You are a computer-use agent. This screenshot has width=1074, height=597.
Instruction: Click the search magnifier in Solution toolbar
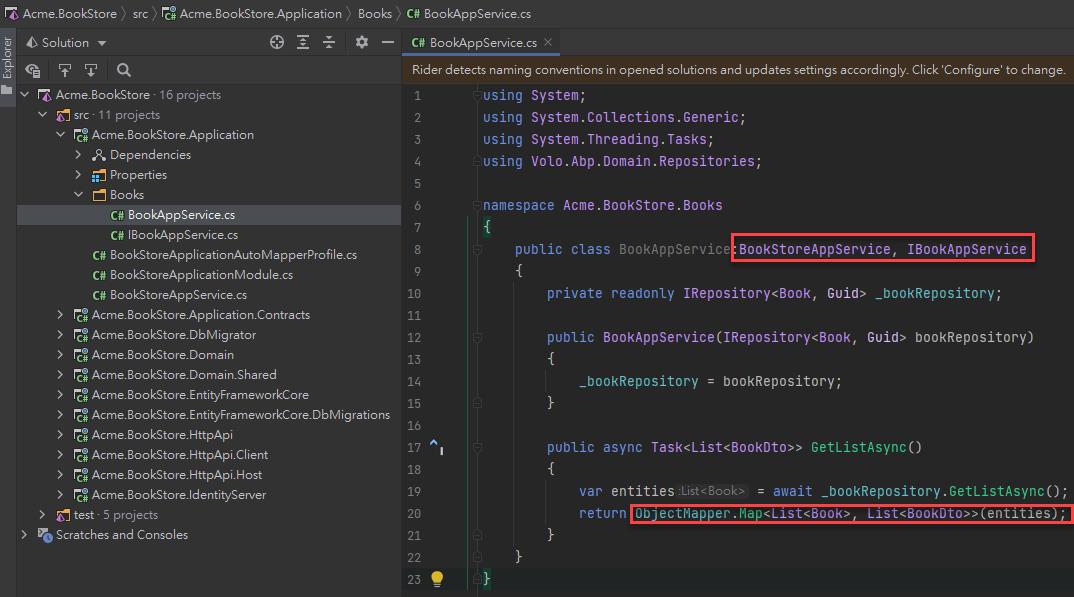click(124, 70)
